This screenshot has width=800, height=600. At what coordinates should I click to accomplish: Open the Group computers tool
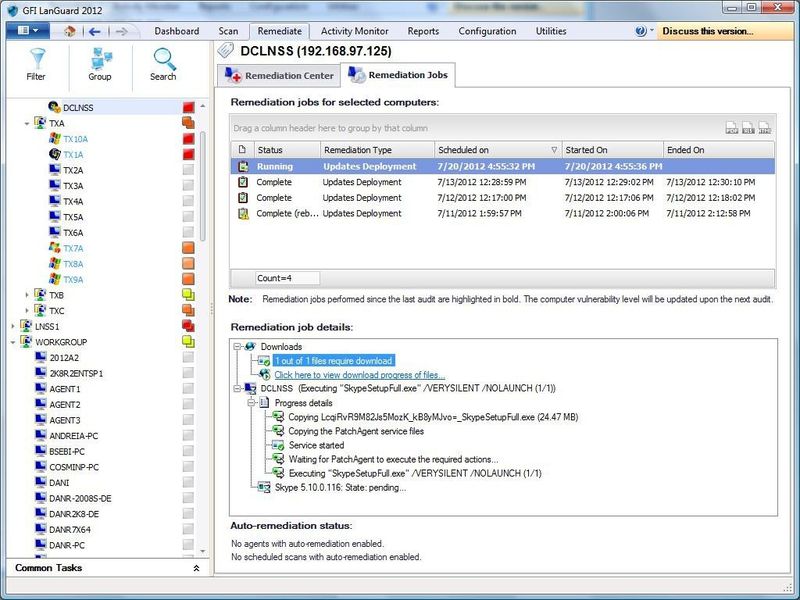coord(100,65)
